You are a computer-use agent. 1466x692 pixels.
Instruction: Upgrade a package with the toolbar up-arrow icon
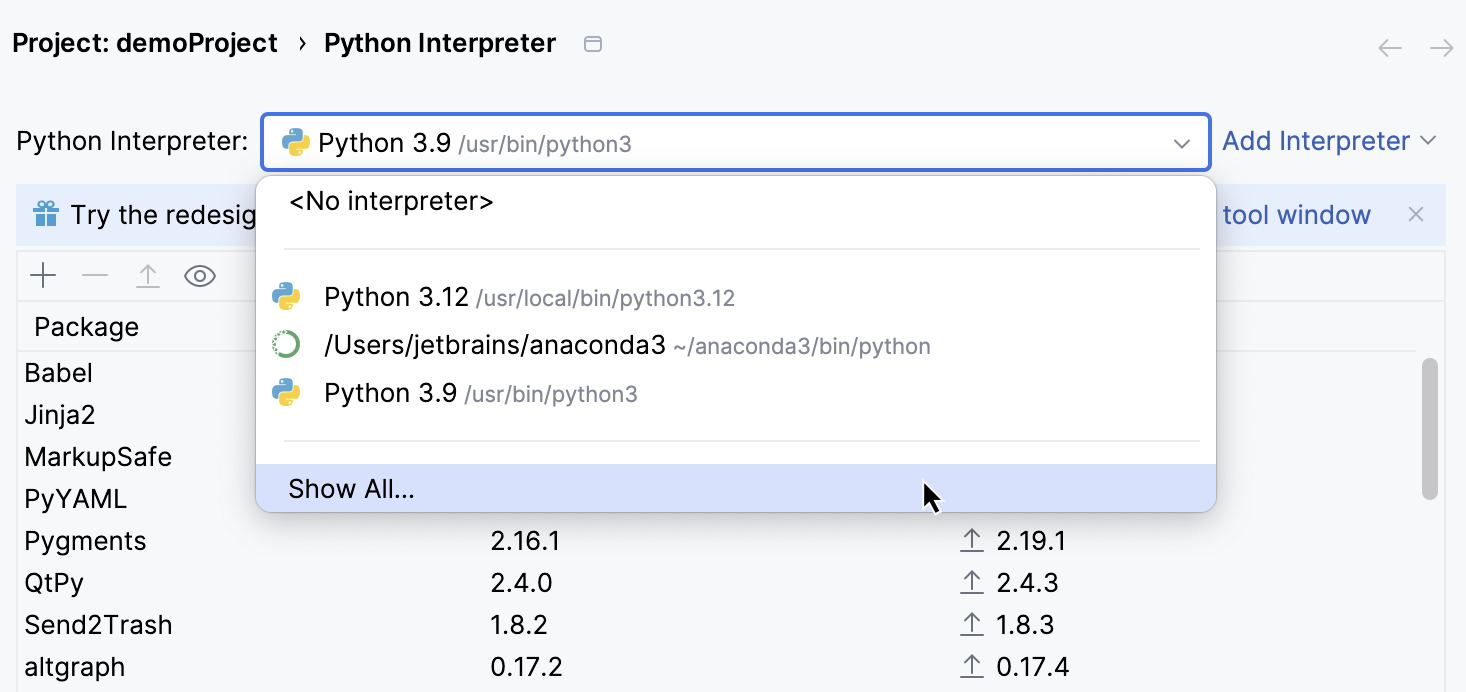(148, 276)
